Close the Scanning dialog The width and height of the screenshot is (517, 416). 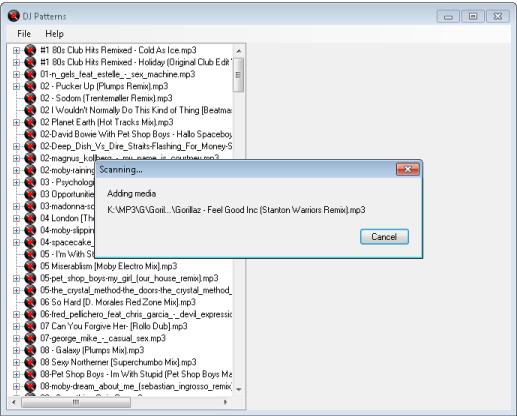point(407,169)
